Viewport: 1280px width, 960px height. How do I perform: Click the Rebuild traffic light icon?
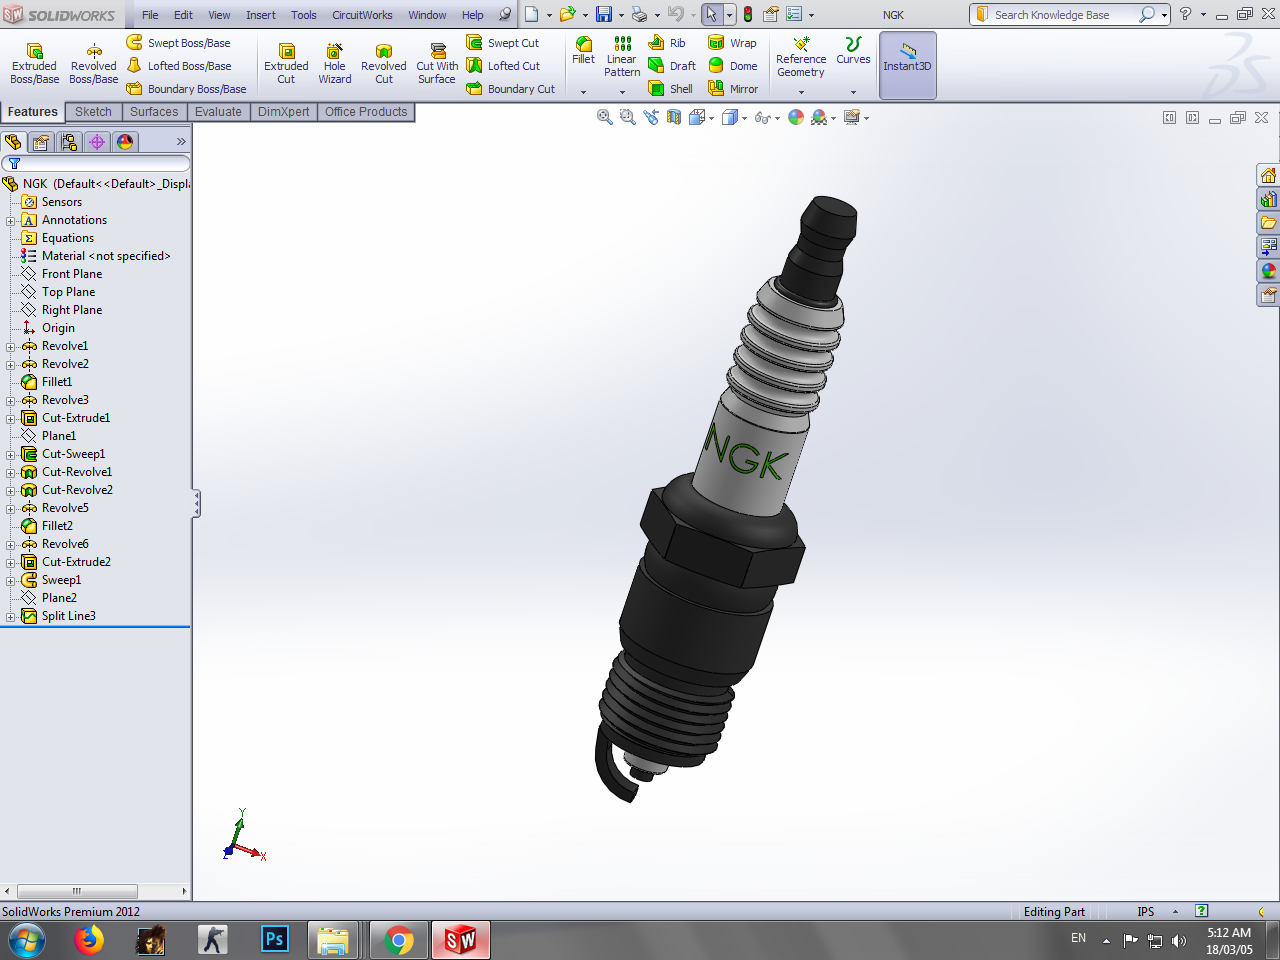pyautogui.click(x=747, y=15)
